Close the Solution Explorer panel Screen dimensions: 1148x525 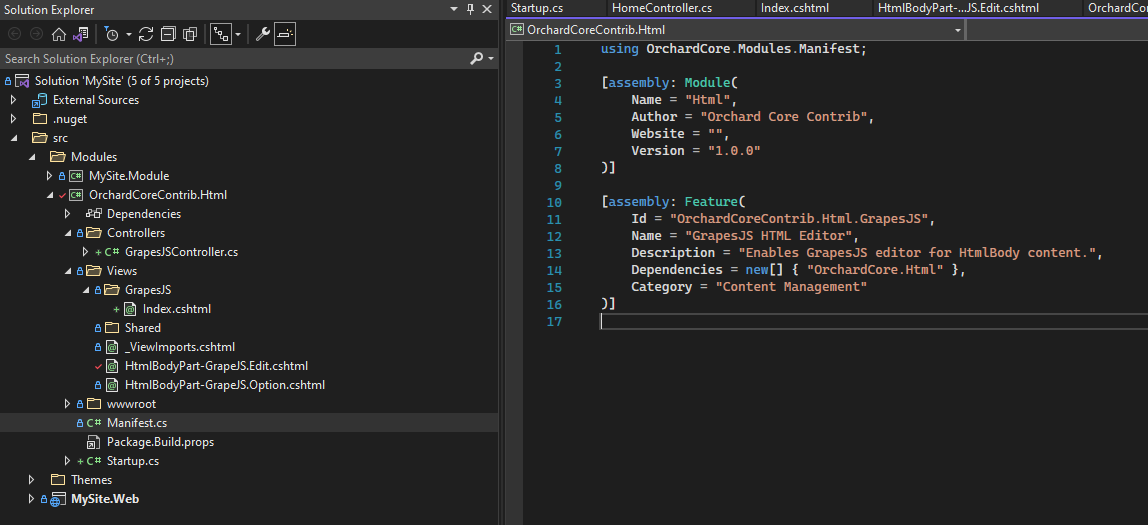point(487,10)
